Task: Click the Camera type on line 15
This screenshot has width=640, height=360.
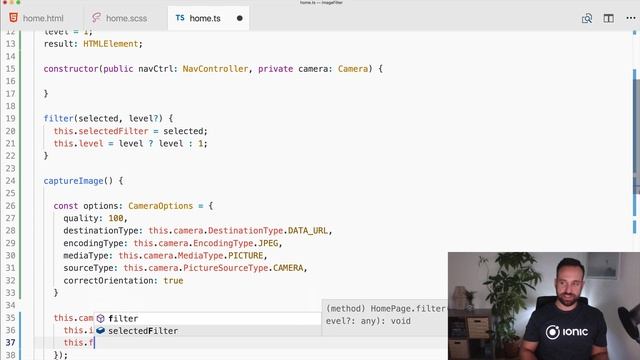Action: tap(353, 69)
